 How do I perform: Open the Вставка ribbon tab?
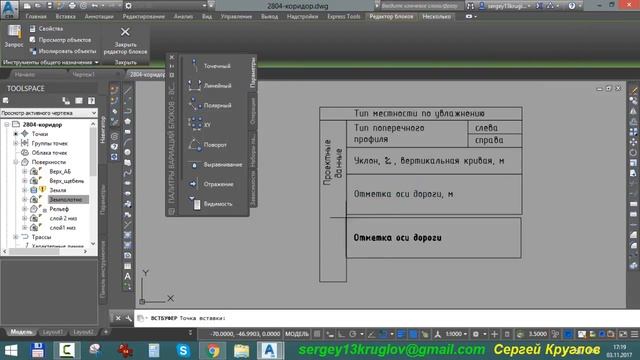click(65, 16)
